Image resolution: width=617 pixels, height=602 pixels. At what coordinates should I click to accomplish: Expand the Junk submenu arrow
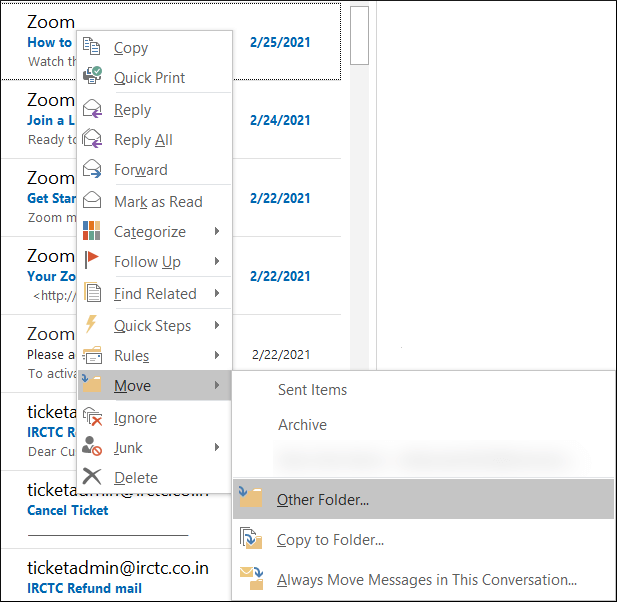(x=217, y=447)
